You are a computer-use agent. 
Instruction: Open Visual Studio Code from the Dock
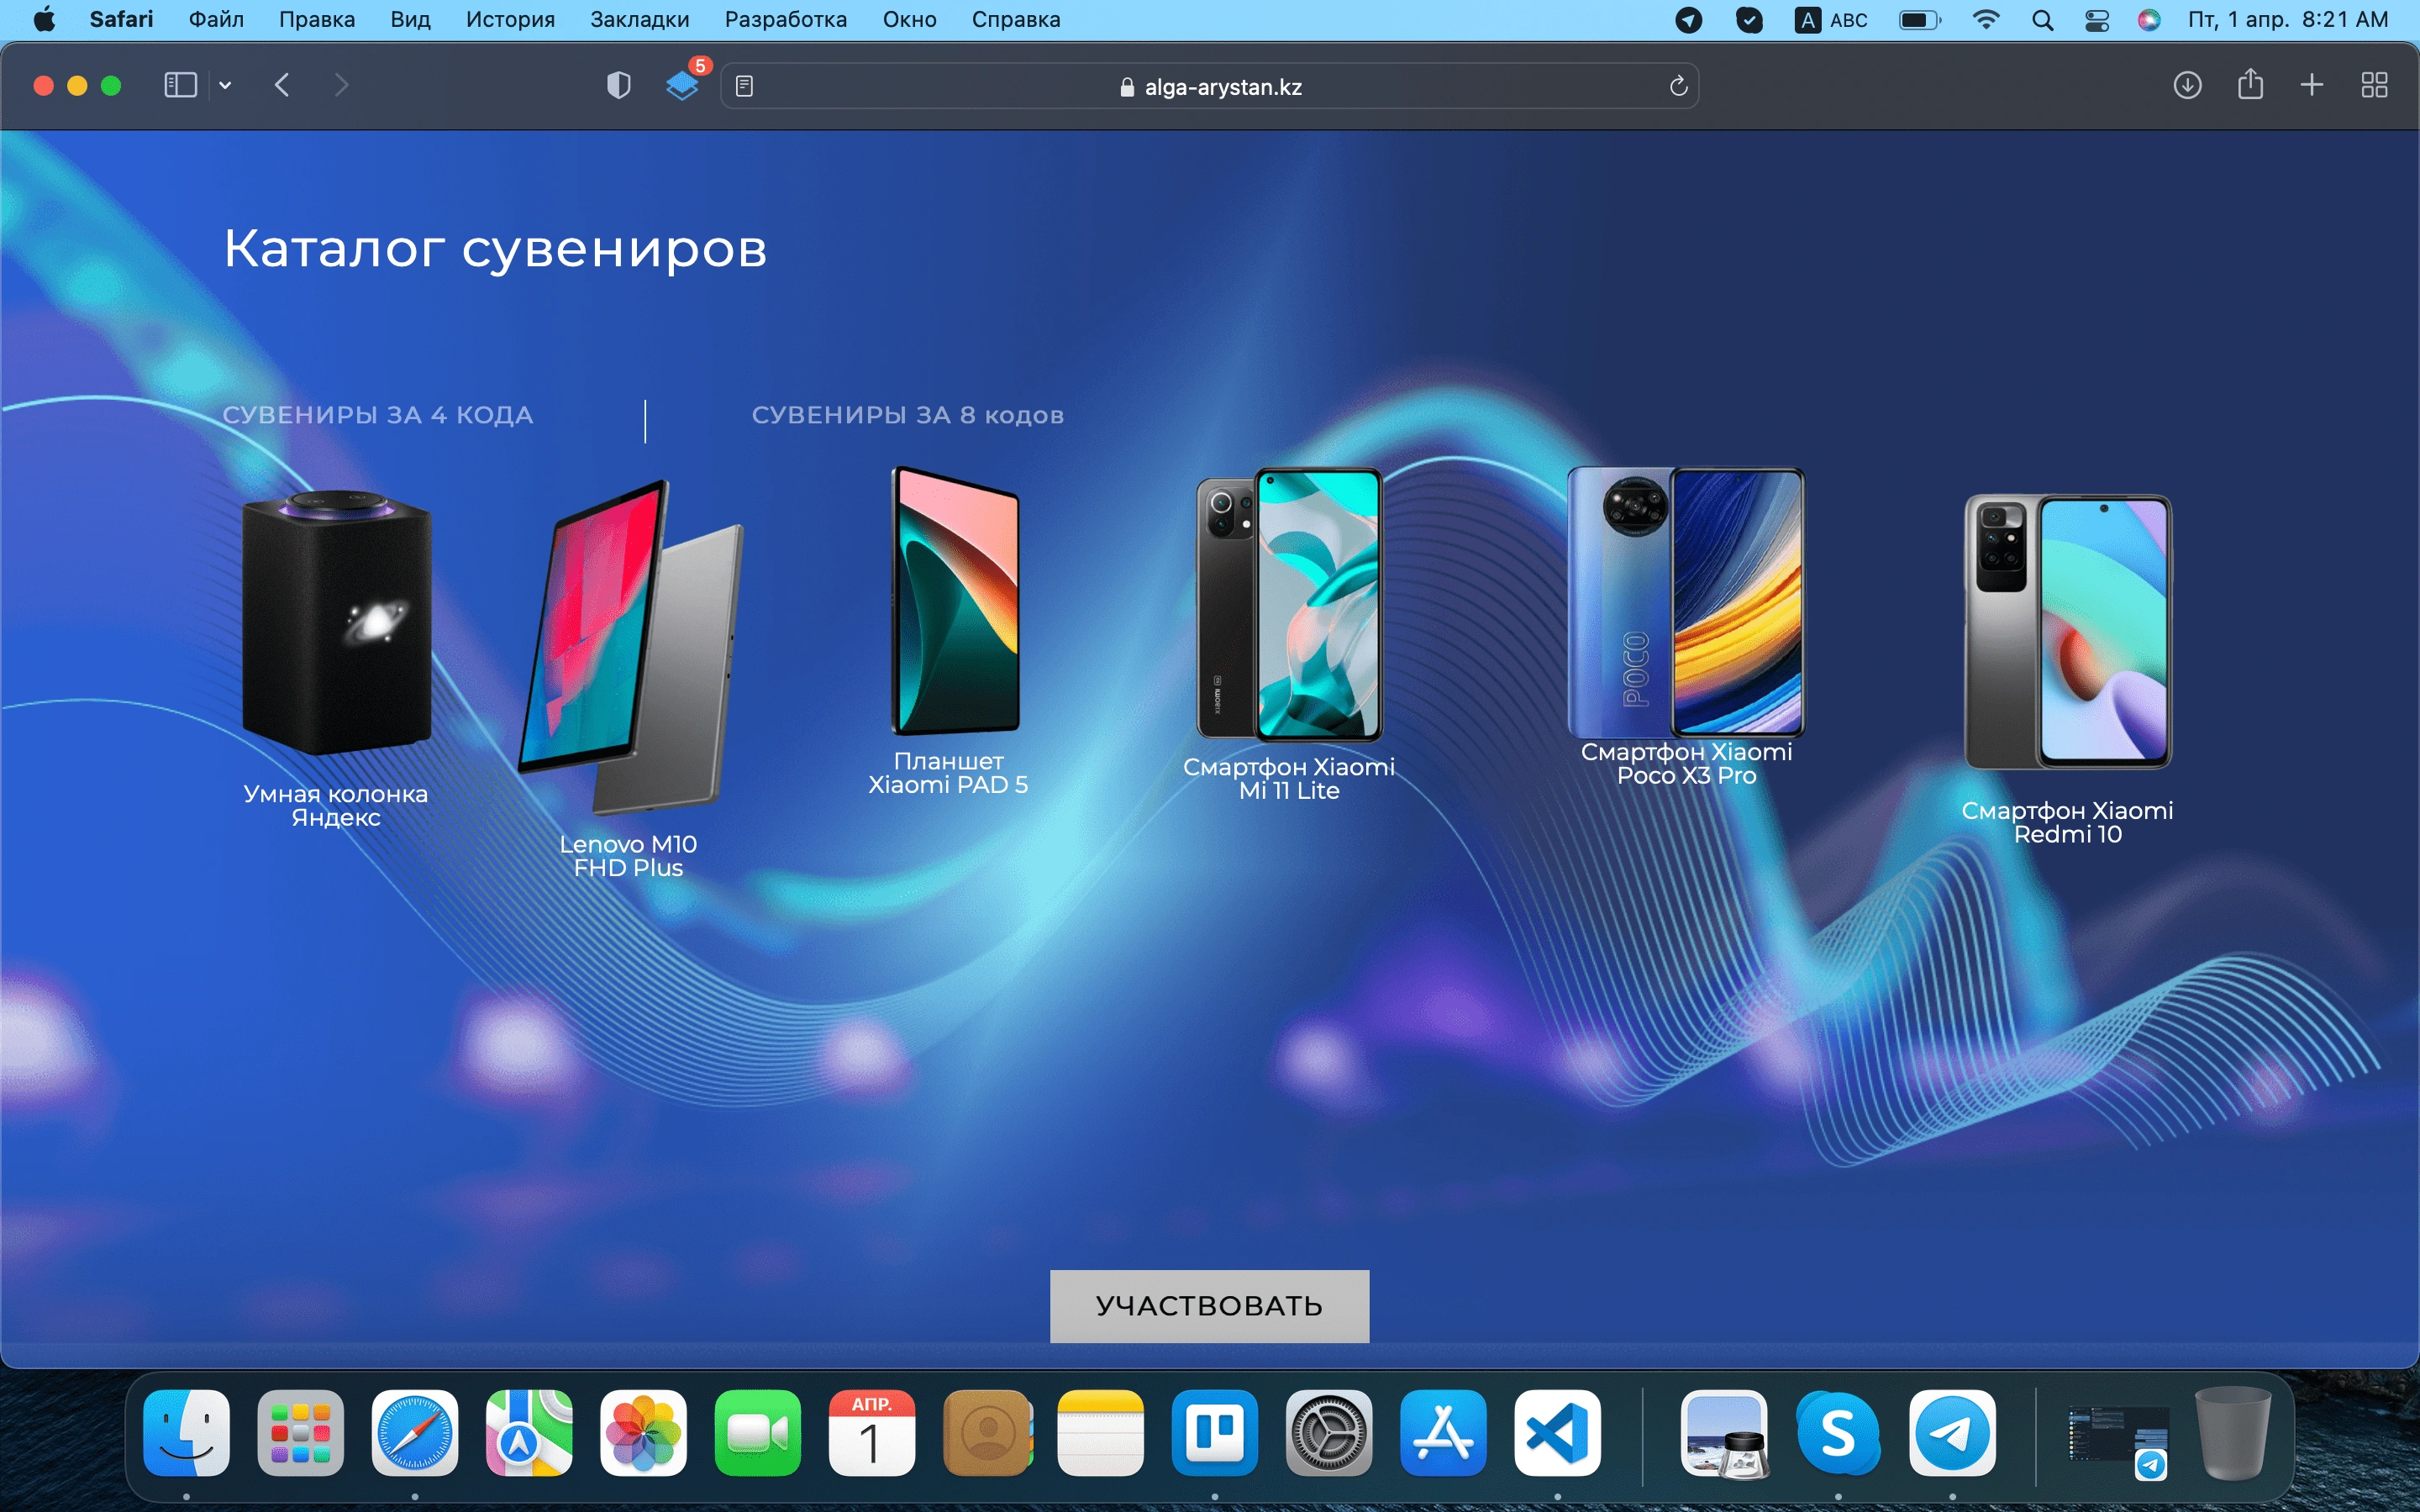(1557, 1433)
